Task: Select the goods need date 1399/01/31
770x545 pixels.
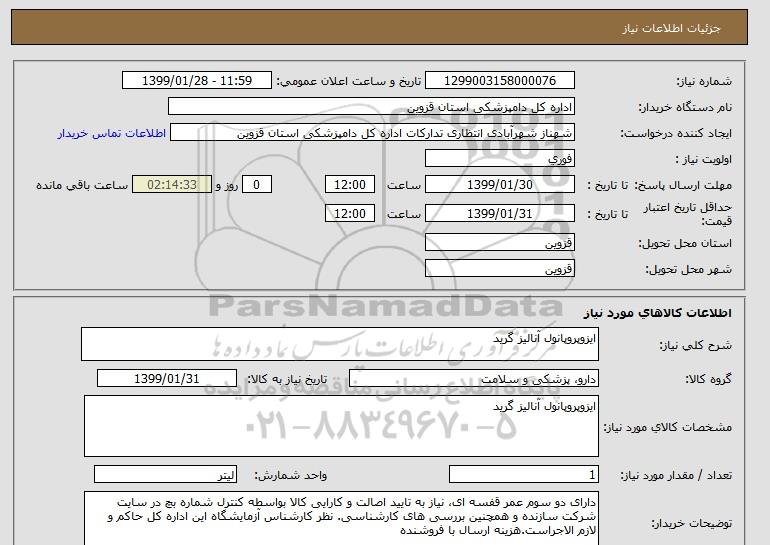Action: (167, 379)
